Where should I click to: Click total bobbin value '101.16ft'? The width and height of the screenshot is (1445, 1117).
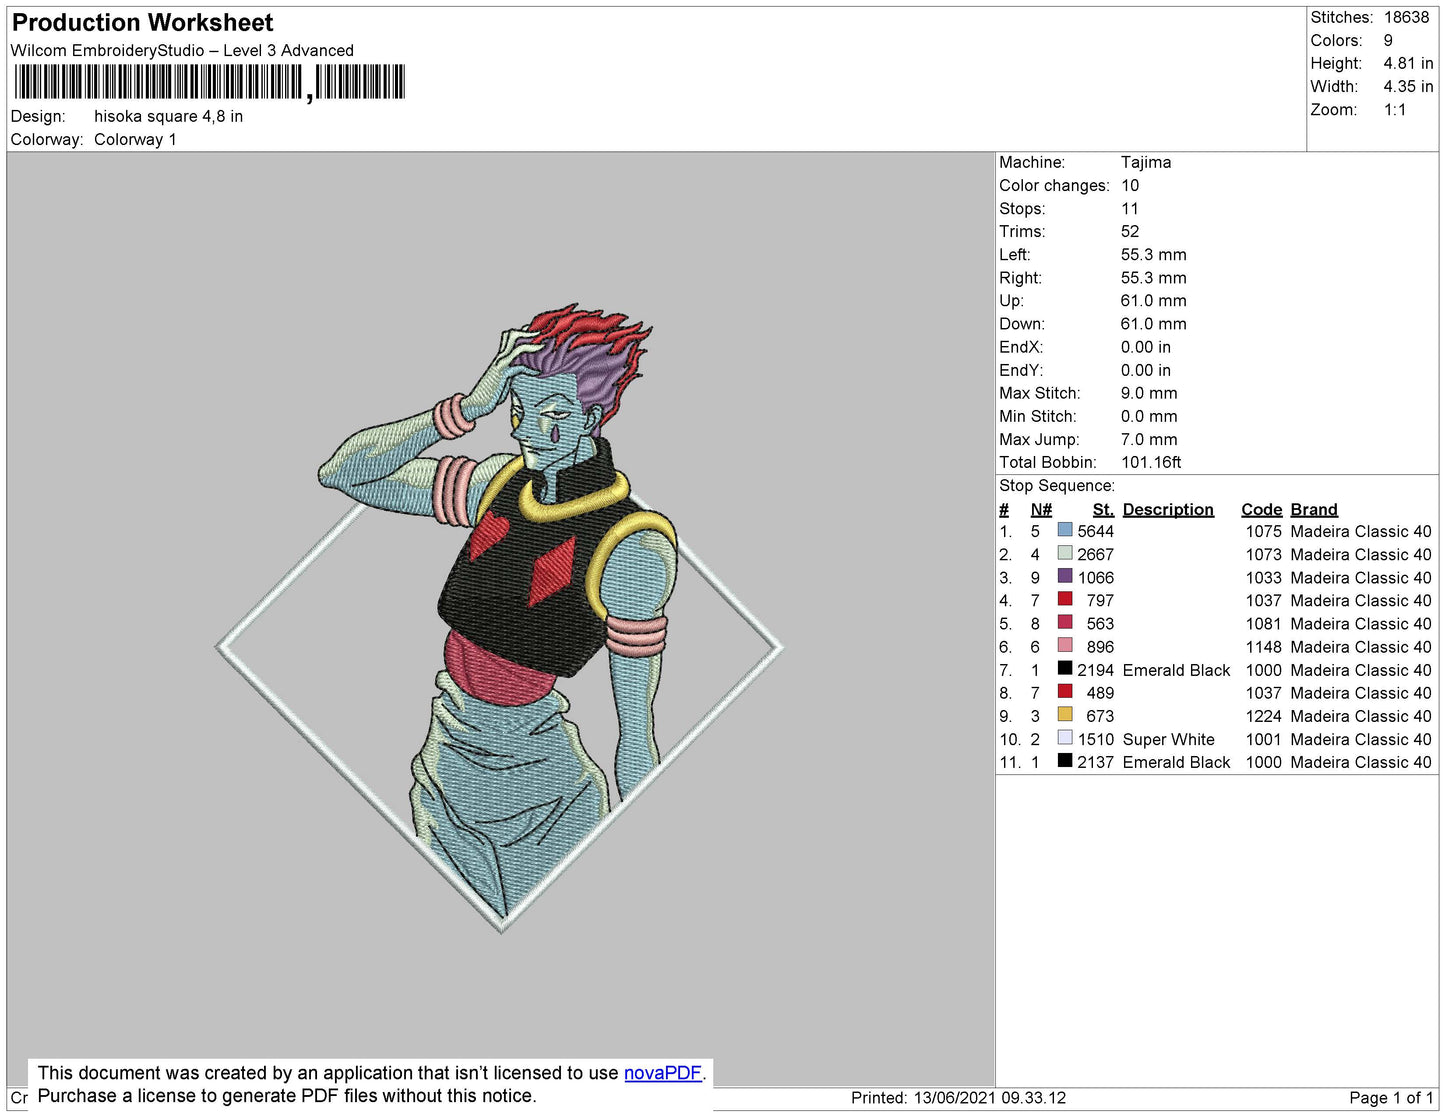click(1151, 462)
